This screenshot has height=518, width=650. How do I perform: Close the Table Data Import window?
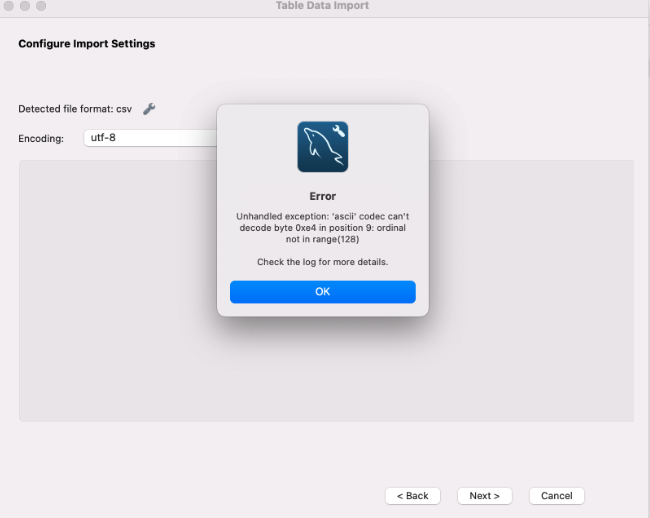click(9, 6)
